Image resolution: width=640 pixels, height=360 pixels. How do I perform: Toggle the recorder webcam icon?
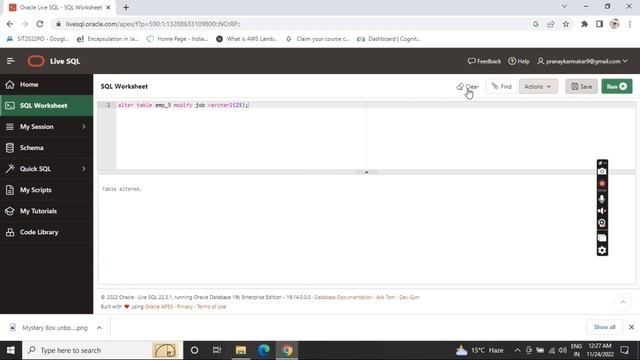point(602,223)
